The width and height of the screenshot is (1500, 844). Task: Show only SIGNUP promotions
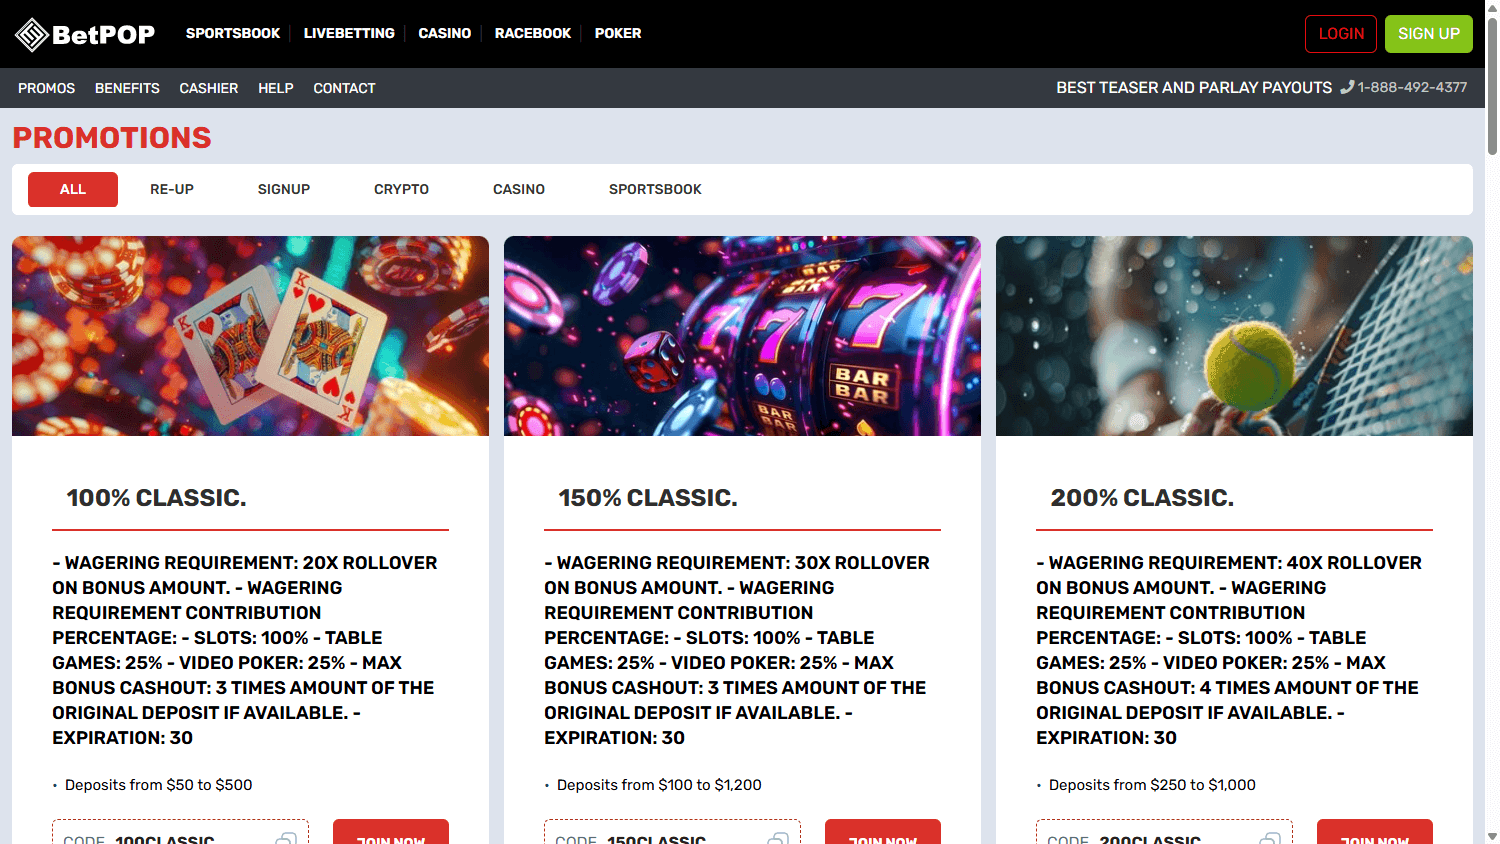click(x=284, y=189)
